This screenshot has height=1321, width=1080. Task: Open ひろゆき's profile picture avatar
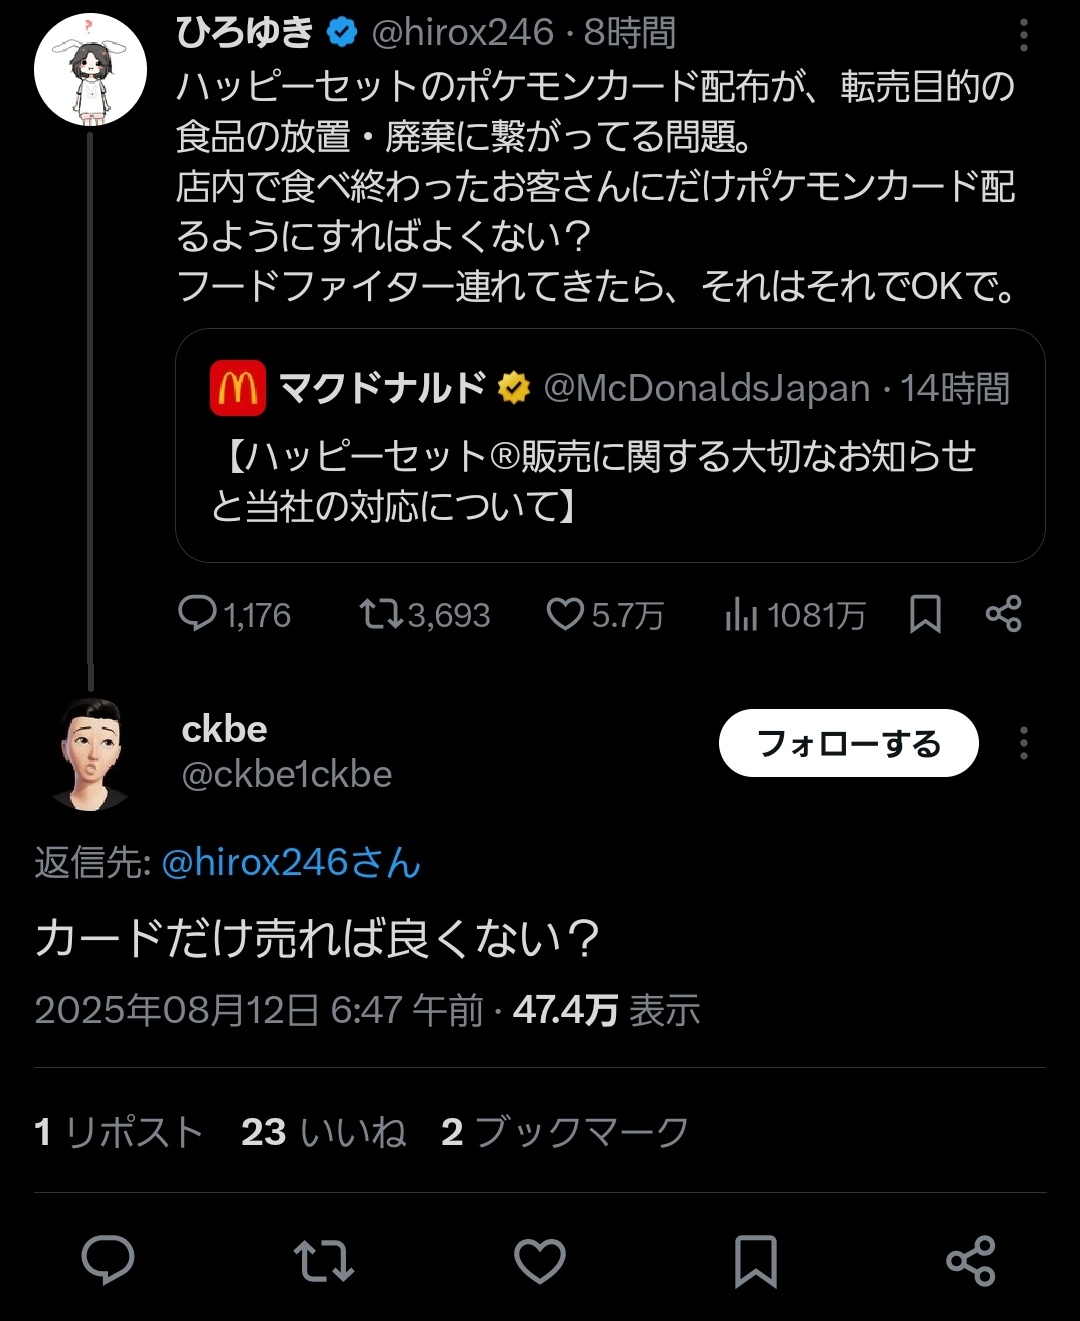[90, 70]
